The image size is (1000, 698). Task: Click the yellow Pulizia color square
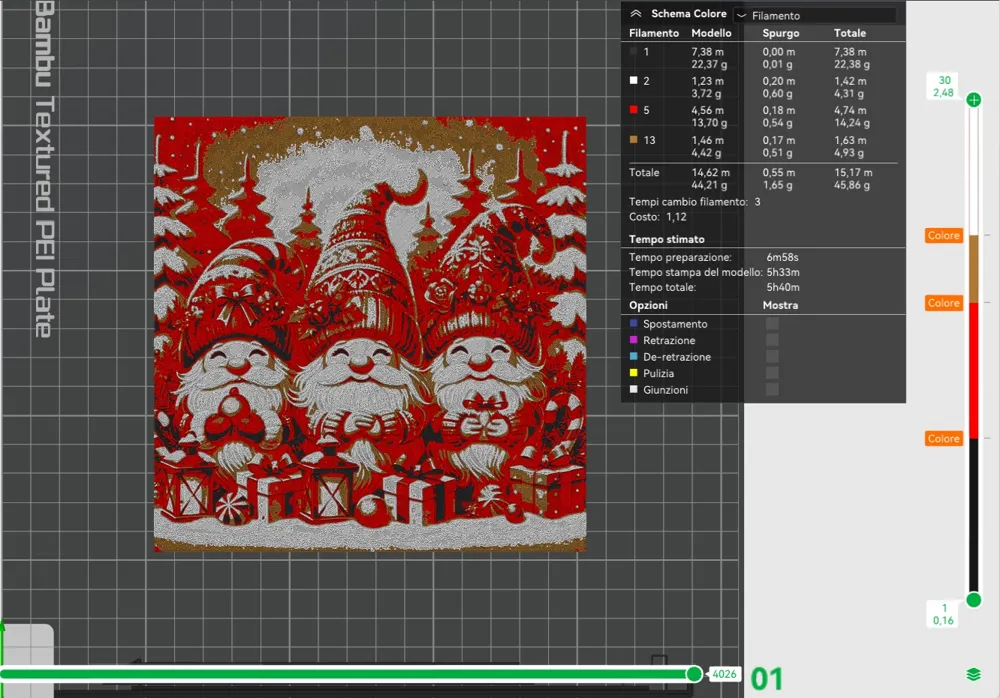[x=633, y=373]
